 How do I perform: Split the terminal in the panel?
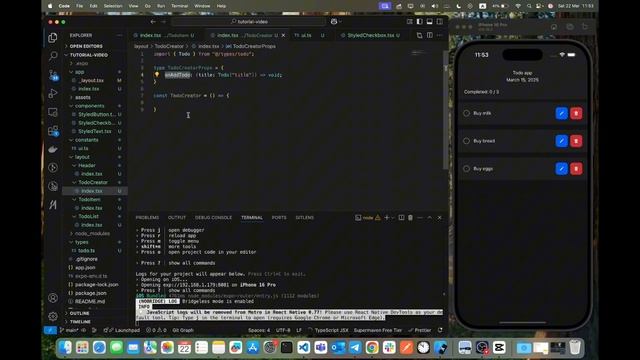pyautogui.click(x=401, y=218)
